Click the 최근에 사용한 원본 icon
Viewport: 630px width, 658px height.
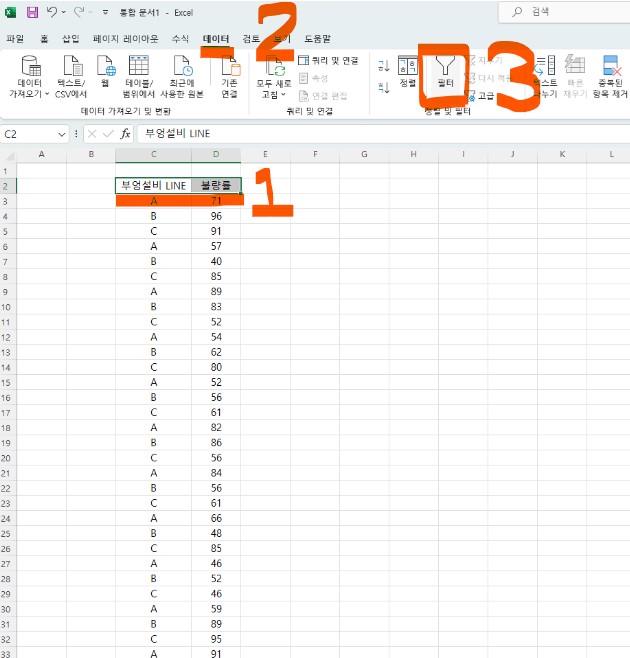click(x=183, y=65)
